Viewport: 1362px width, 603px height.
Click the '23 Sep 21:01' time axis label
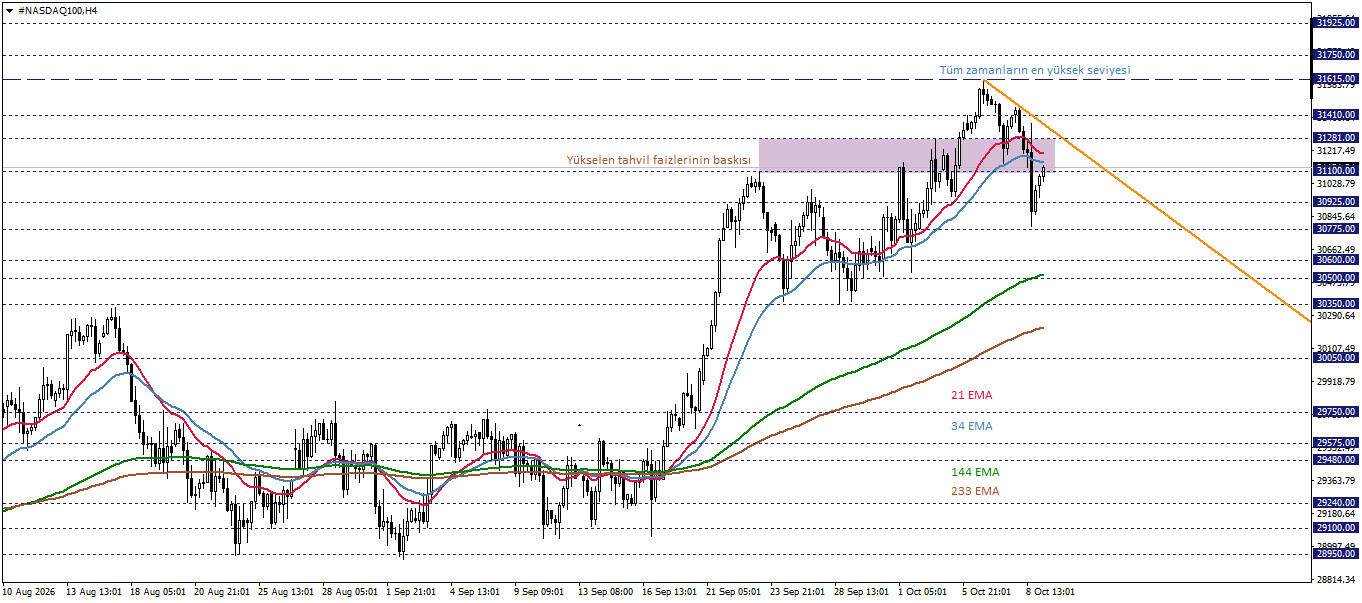click(x=798, y=591)
